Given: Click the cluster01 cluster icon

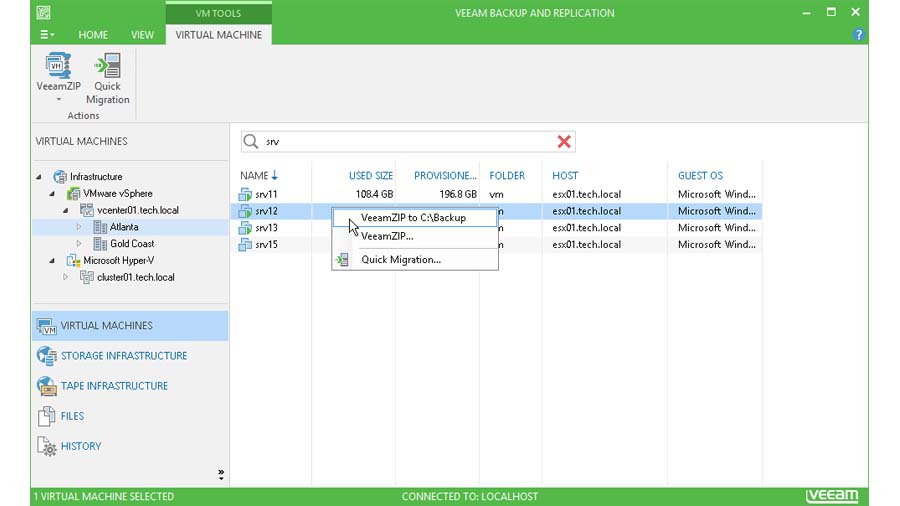Looking at the screenshot, I should pyautogui.click(x=87, y=277).
